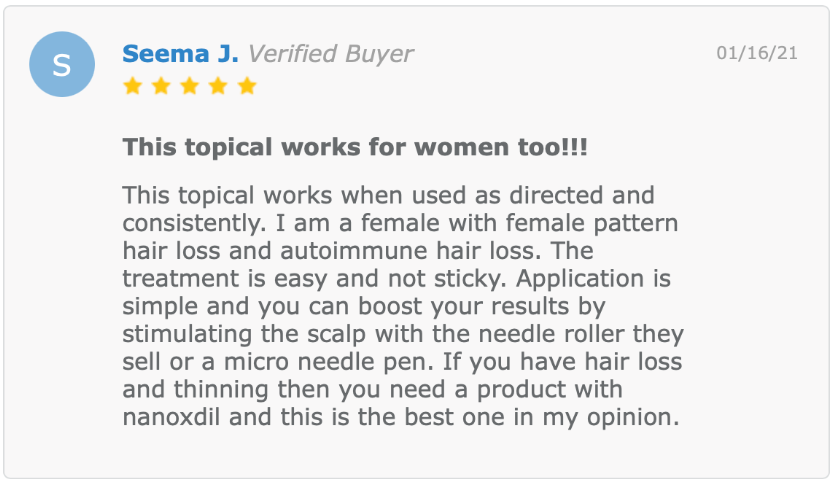This screenshot has height=483, width=833.
Task: Open reviewer Seema J.'s name link
Action: point(181,54)
